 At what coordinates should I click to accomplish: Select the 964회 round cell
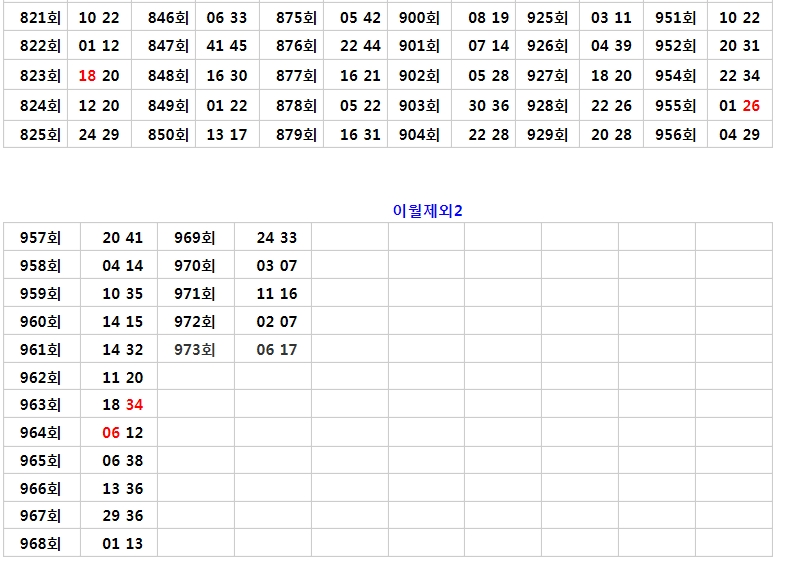(41, 433)
